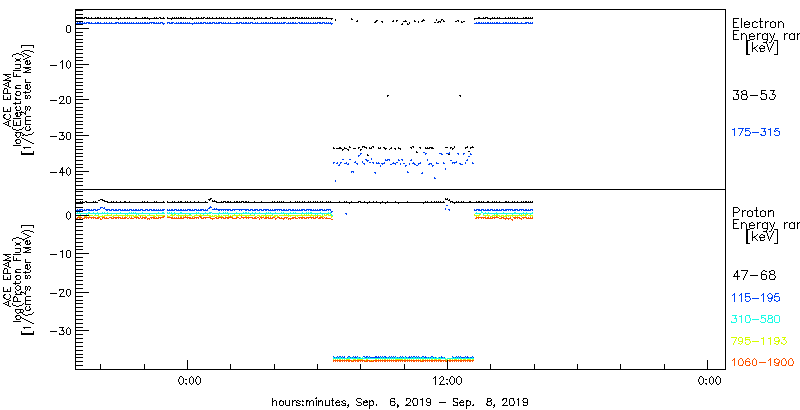Click the 115-195 proton energy legend label
This screenshot has width=800, height=410.
point(756,298)
